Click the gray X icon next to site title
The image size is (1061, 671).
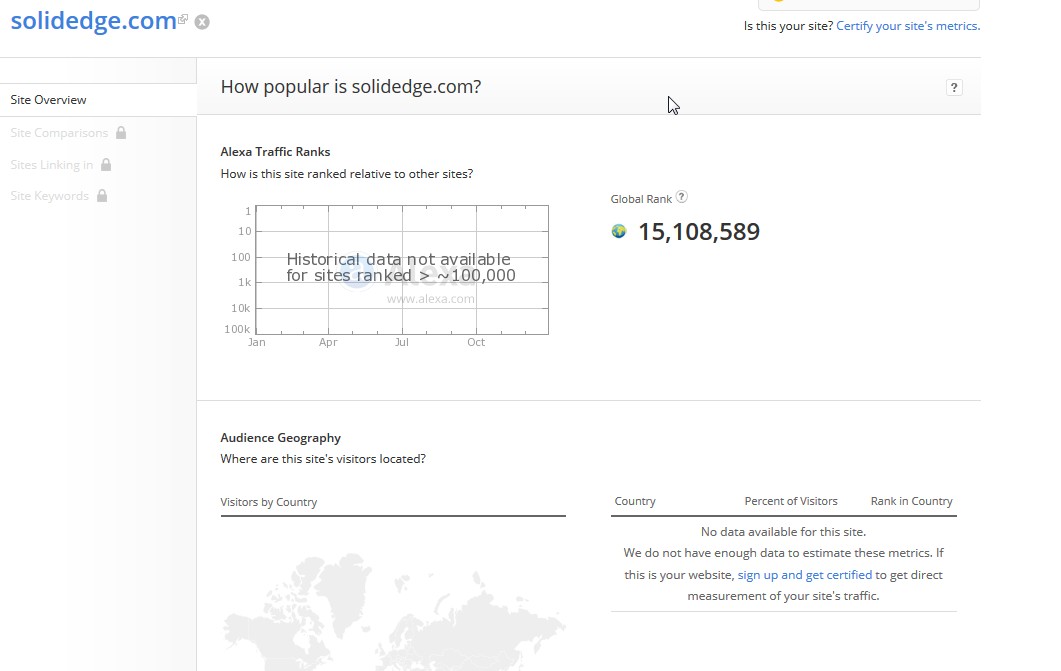[202, 22]
